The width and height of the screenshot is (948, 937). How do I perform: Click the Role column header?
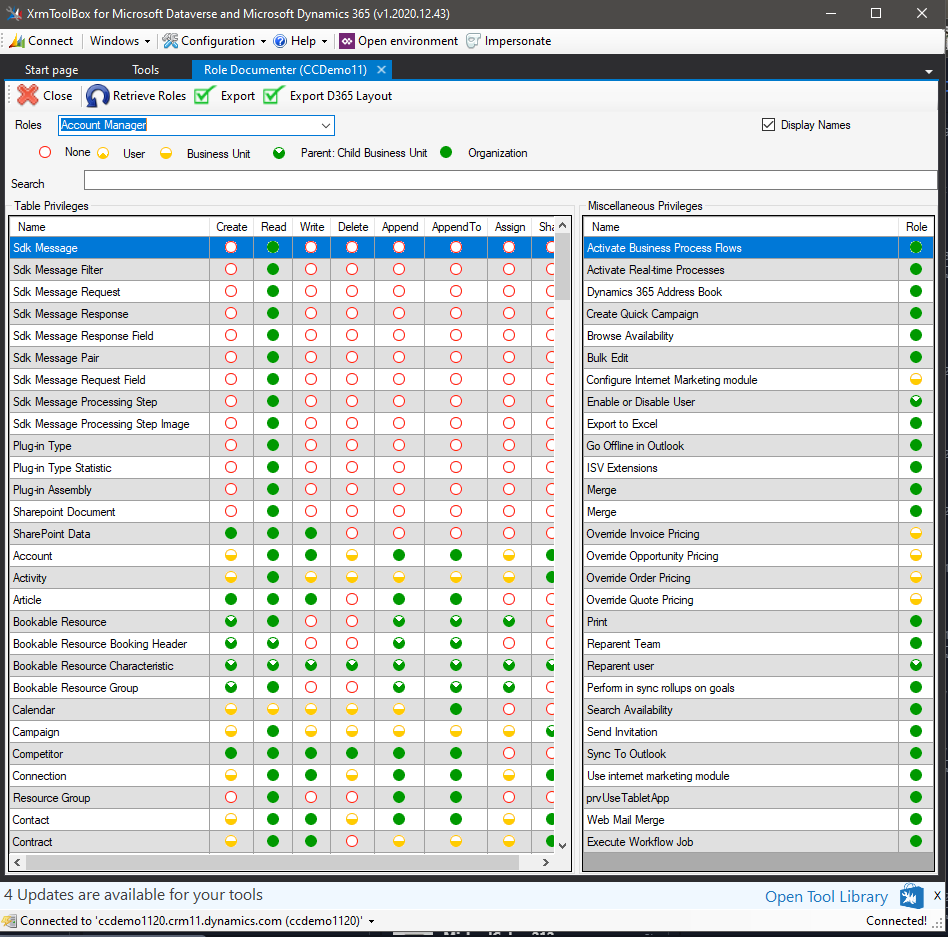tap(916, 227)
